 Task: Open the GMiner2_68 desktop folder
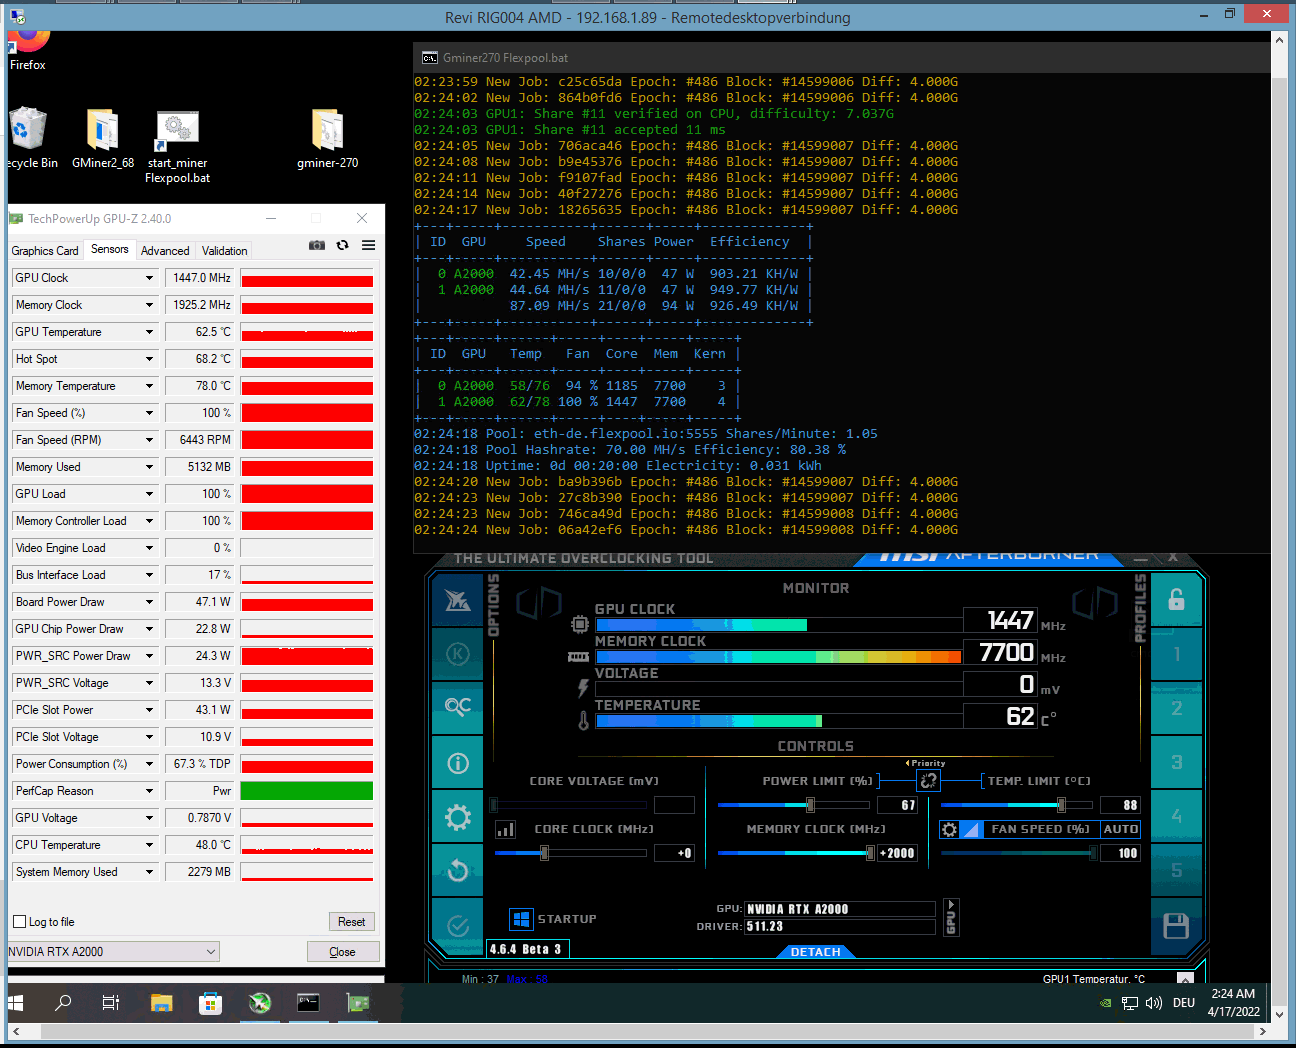coord(103,139)
